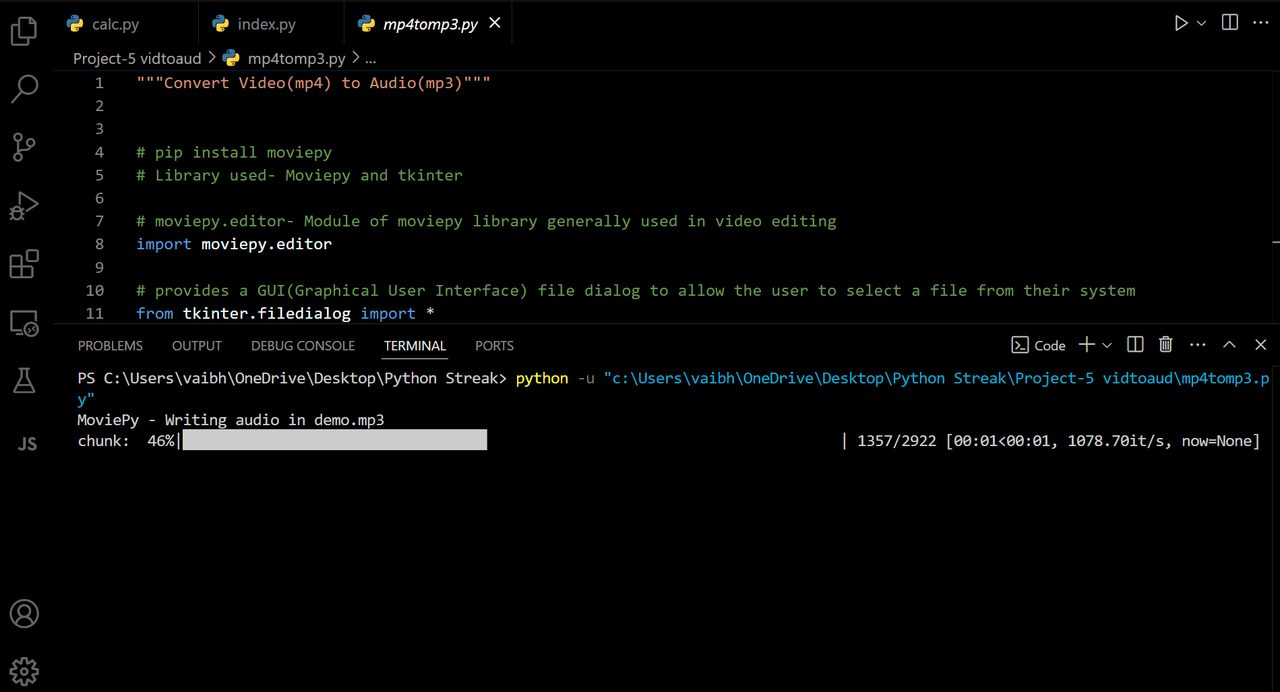1280x692 pixels.
Task: Open editor More Actions menu
Action: point(1262,23)
